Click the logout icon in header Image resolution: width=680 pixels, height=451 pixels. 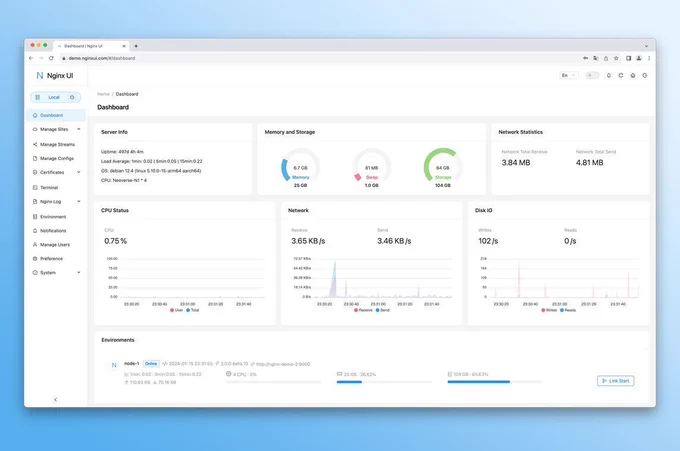click(645, 75)
